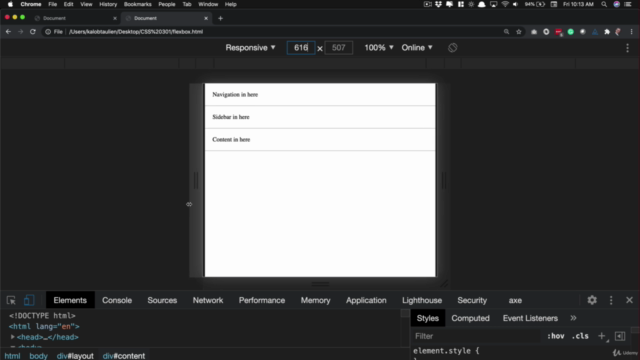Select body in the breadcrumb bar
Screen dimensions: 640x360
click(38, 356)
